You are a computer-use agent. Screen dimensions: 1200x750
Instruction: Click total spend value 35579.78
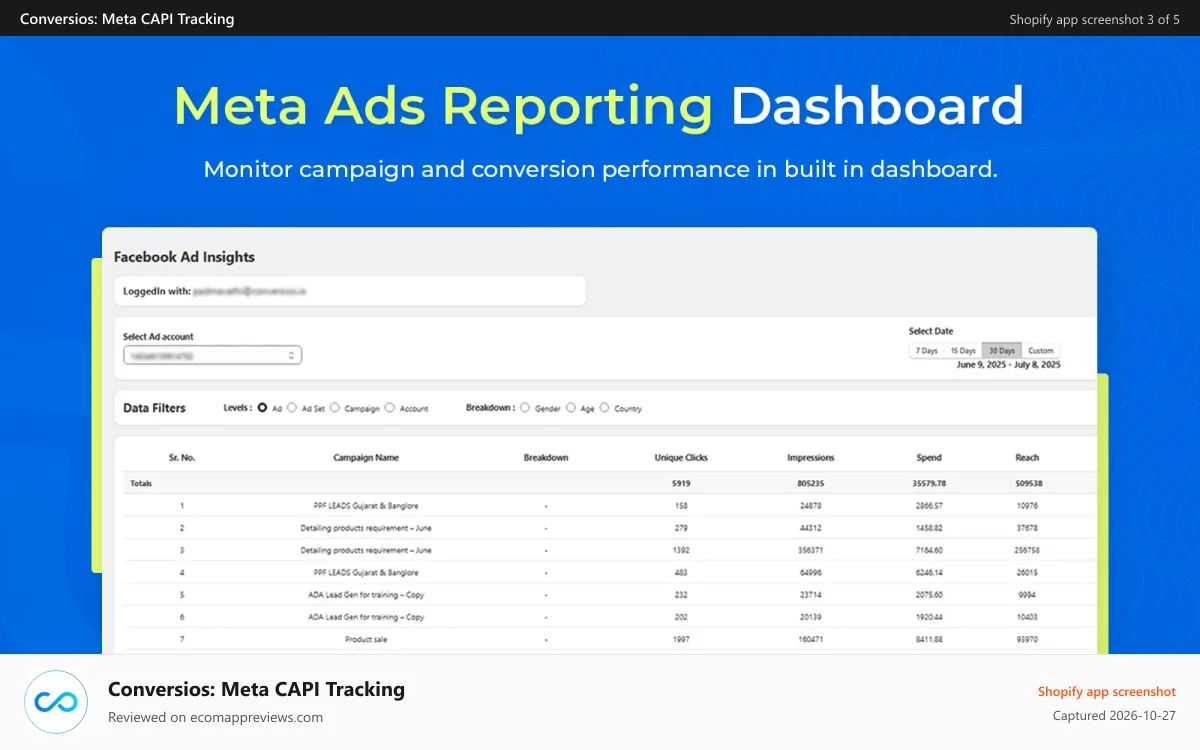tap(929, 484)
